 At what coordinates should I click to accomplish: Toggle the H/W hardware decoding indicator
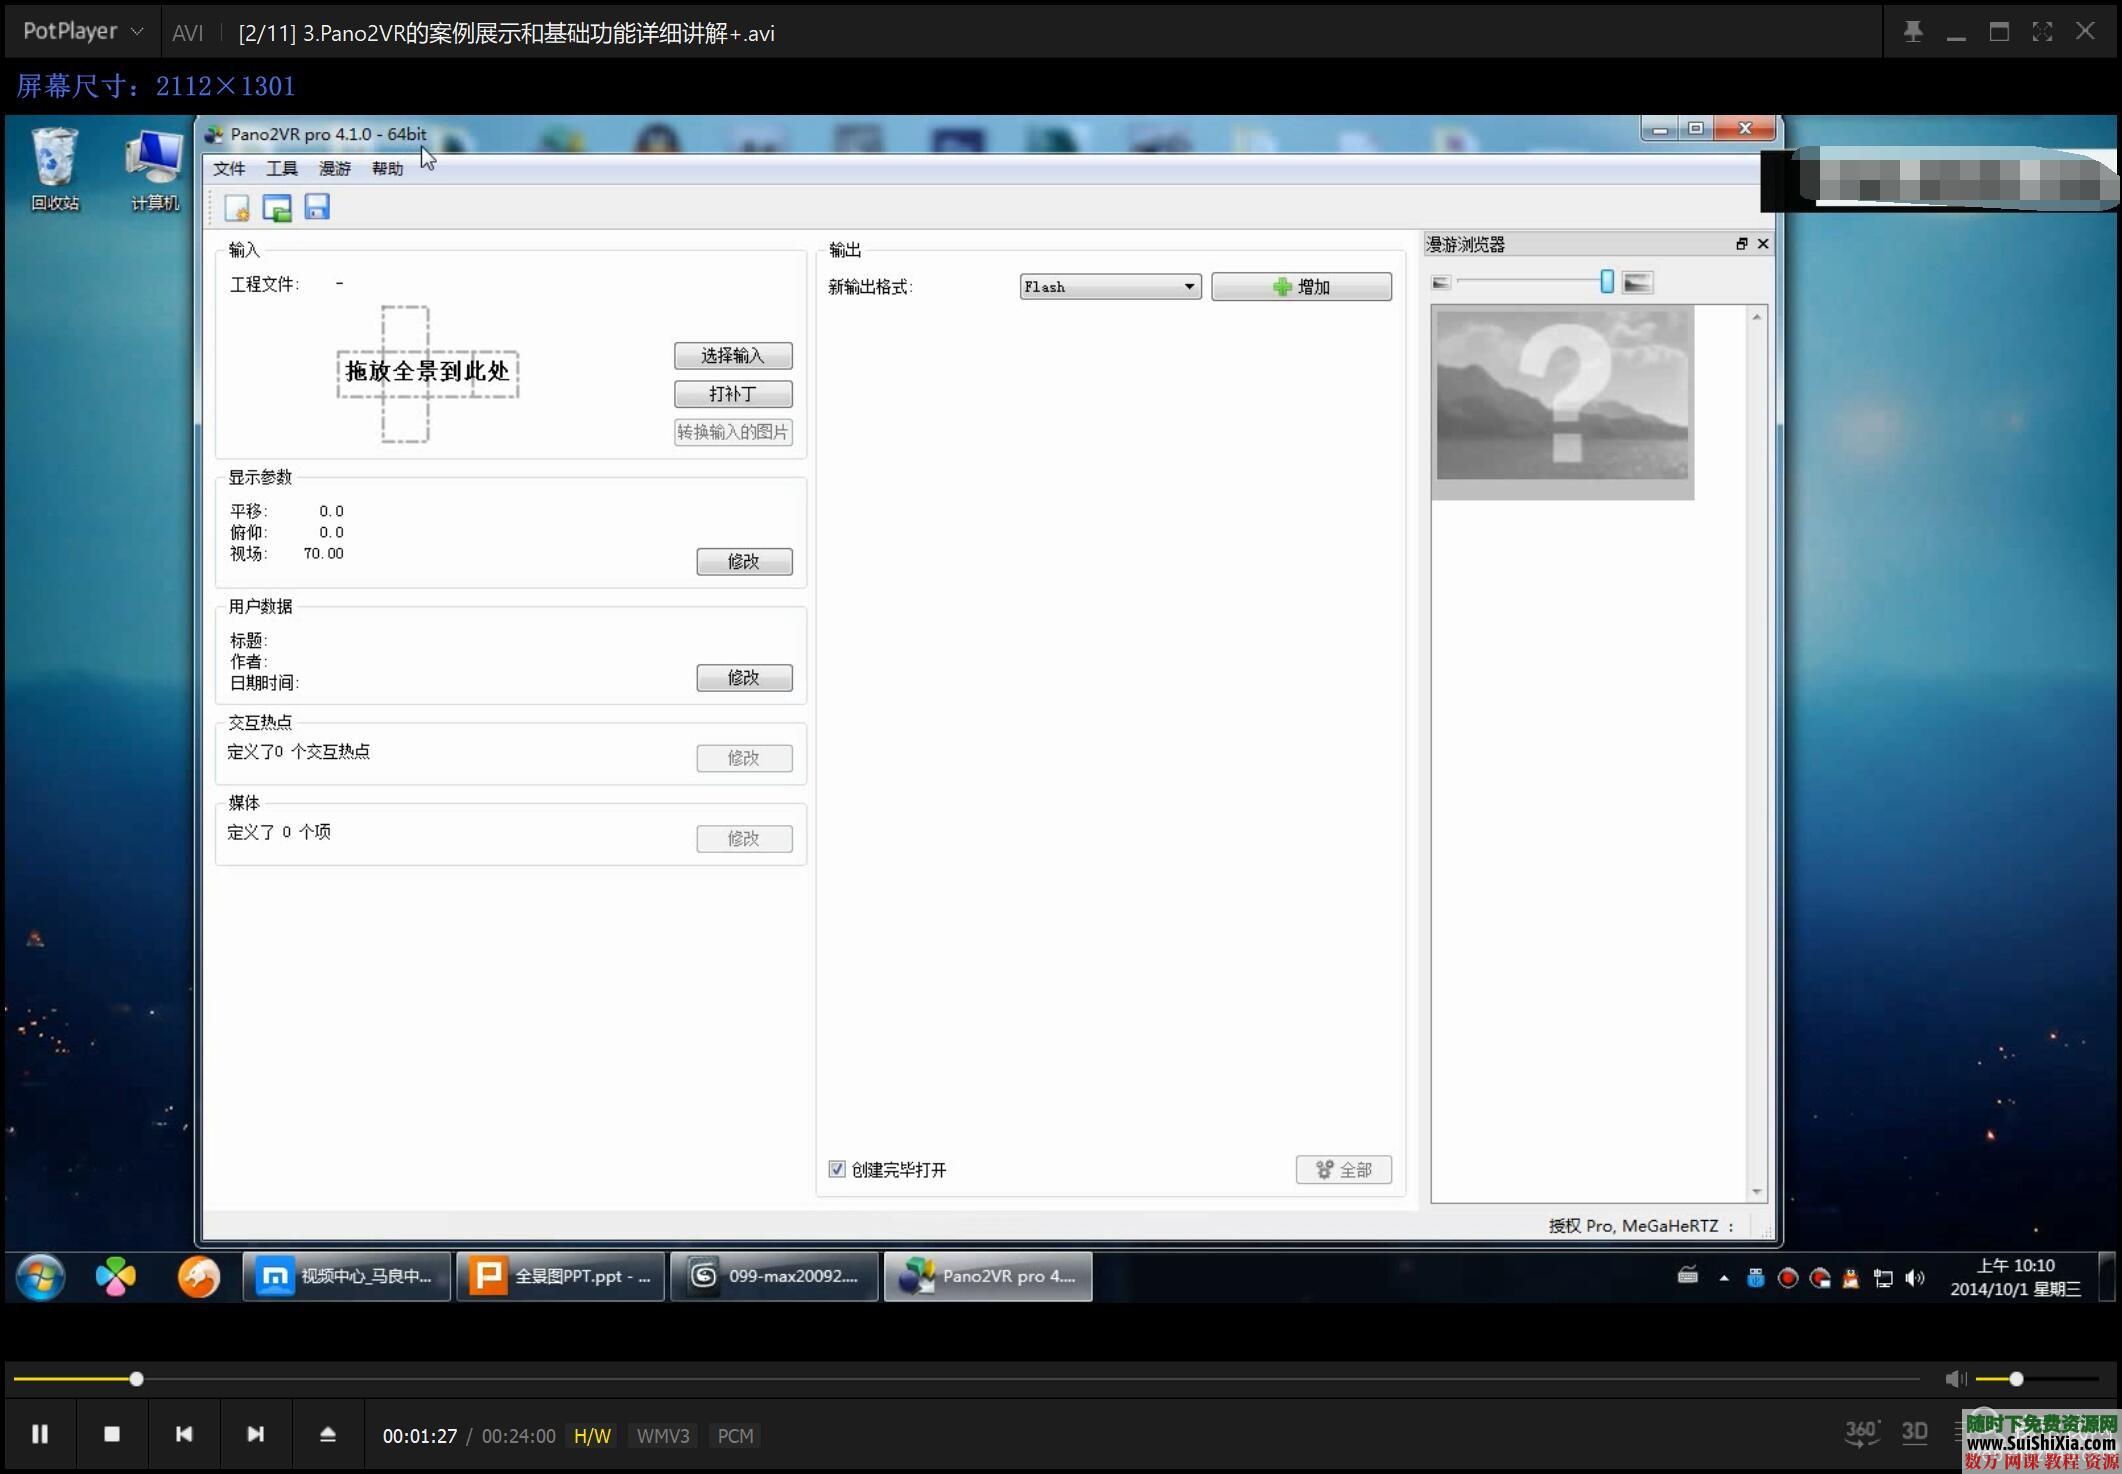592,1436
